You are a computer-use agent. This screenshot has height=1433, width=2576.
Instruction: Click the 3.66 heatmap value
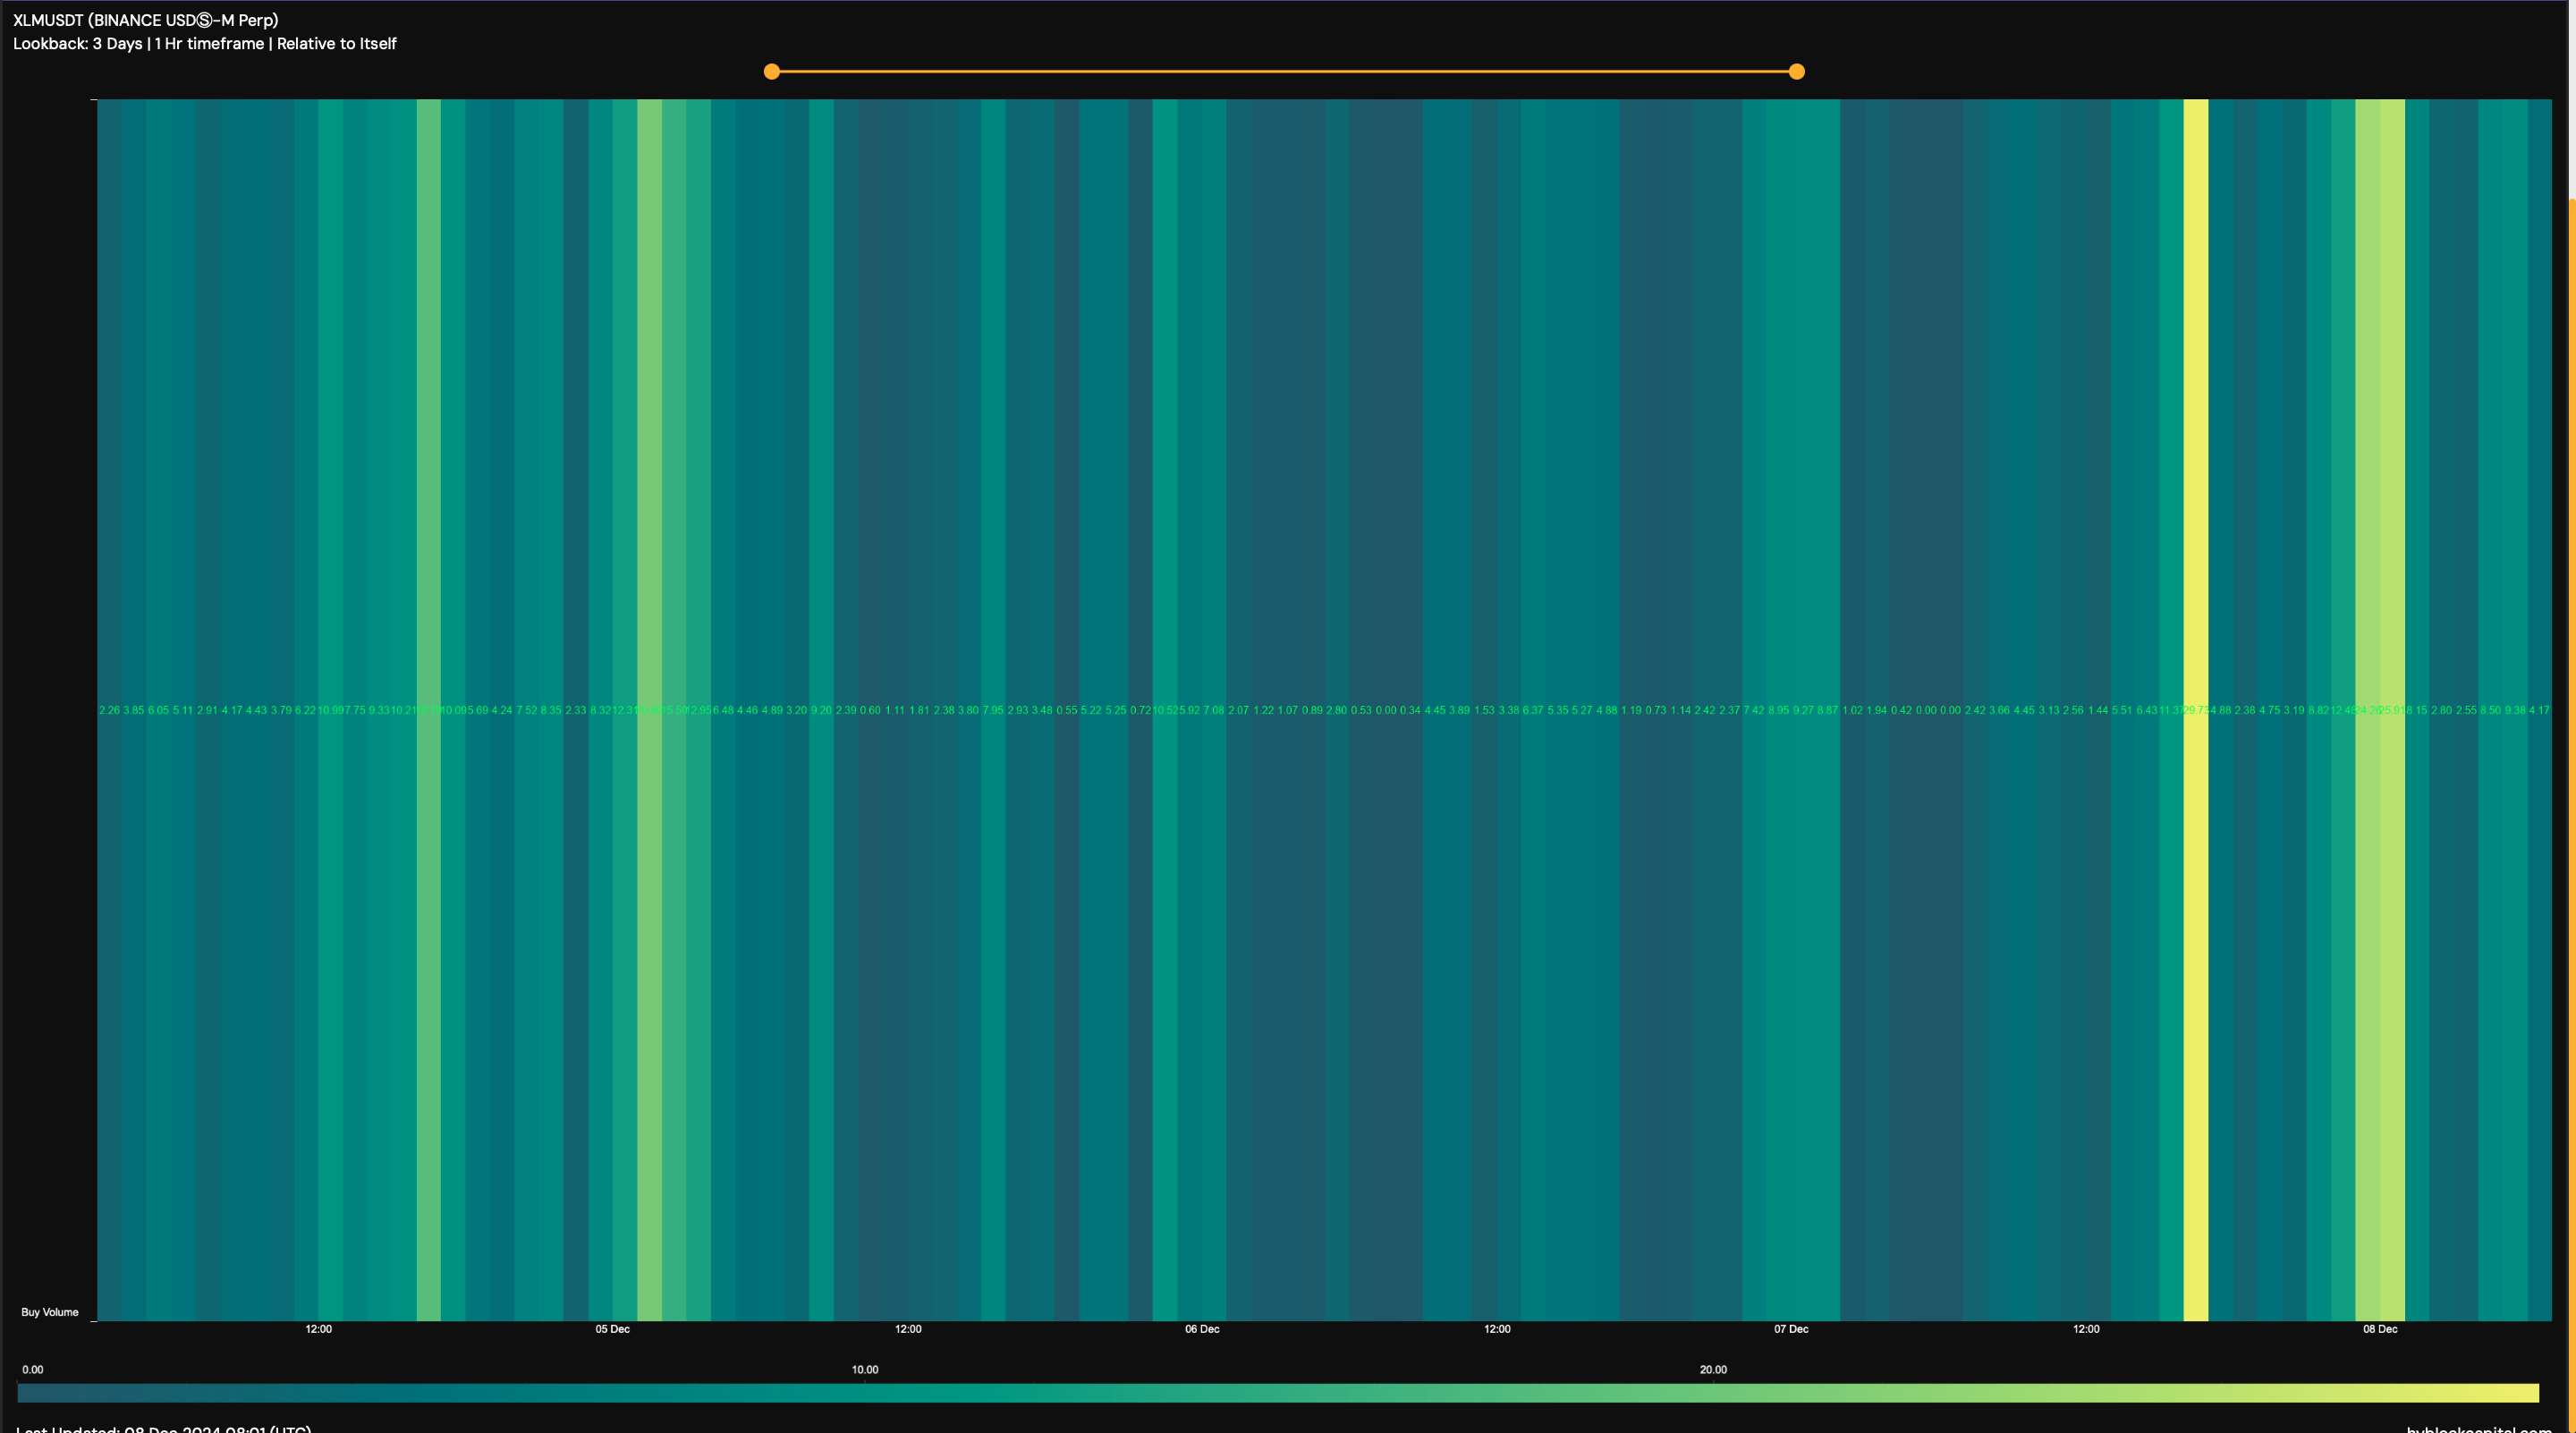pyautogui.click(x=1999, y=710)
